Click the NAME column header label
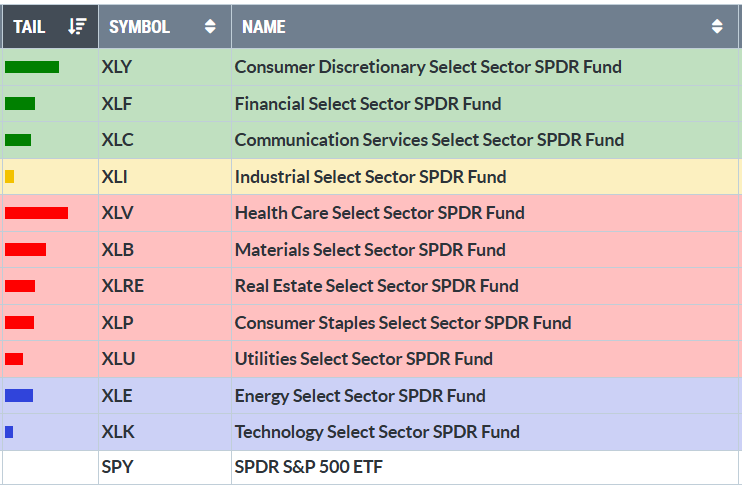This screenshot has height=490, width=742. pyautogui.click(x=264, y=27)
